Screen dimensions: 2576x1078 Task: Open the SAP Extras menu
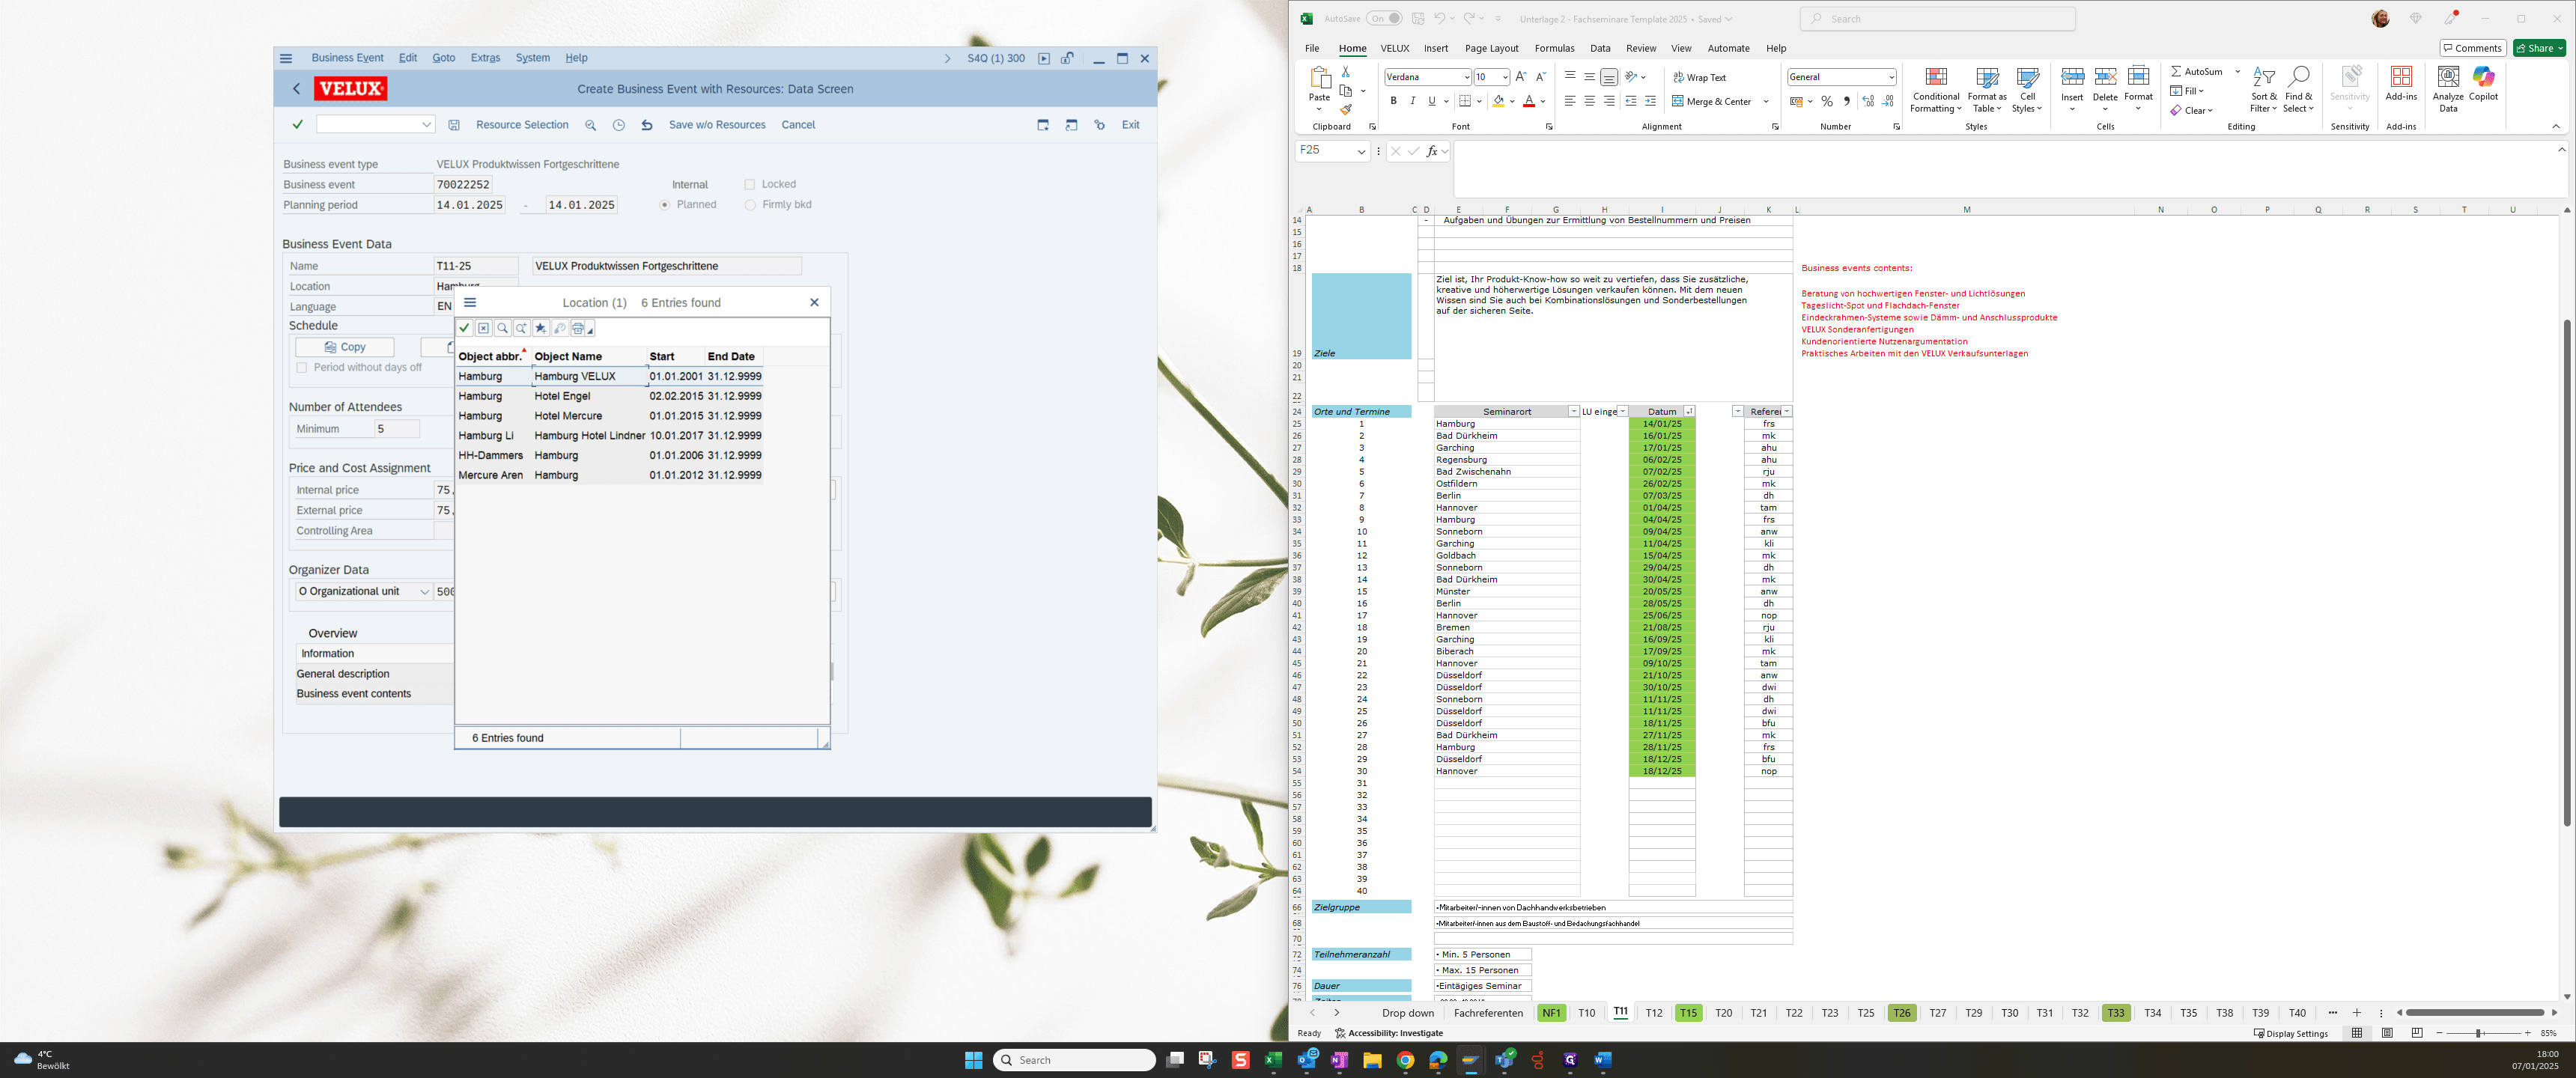click(x=485, y=58)
